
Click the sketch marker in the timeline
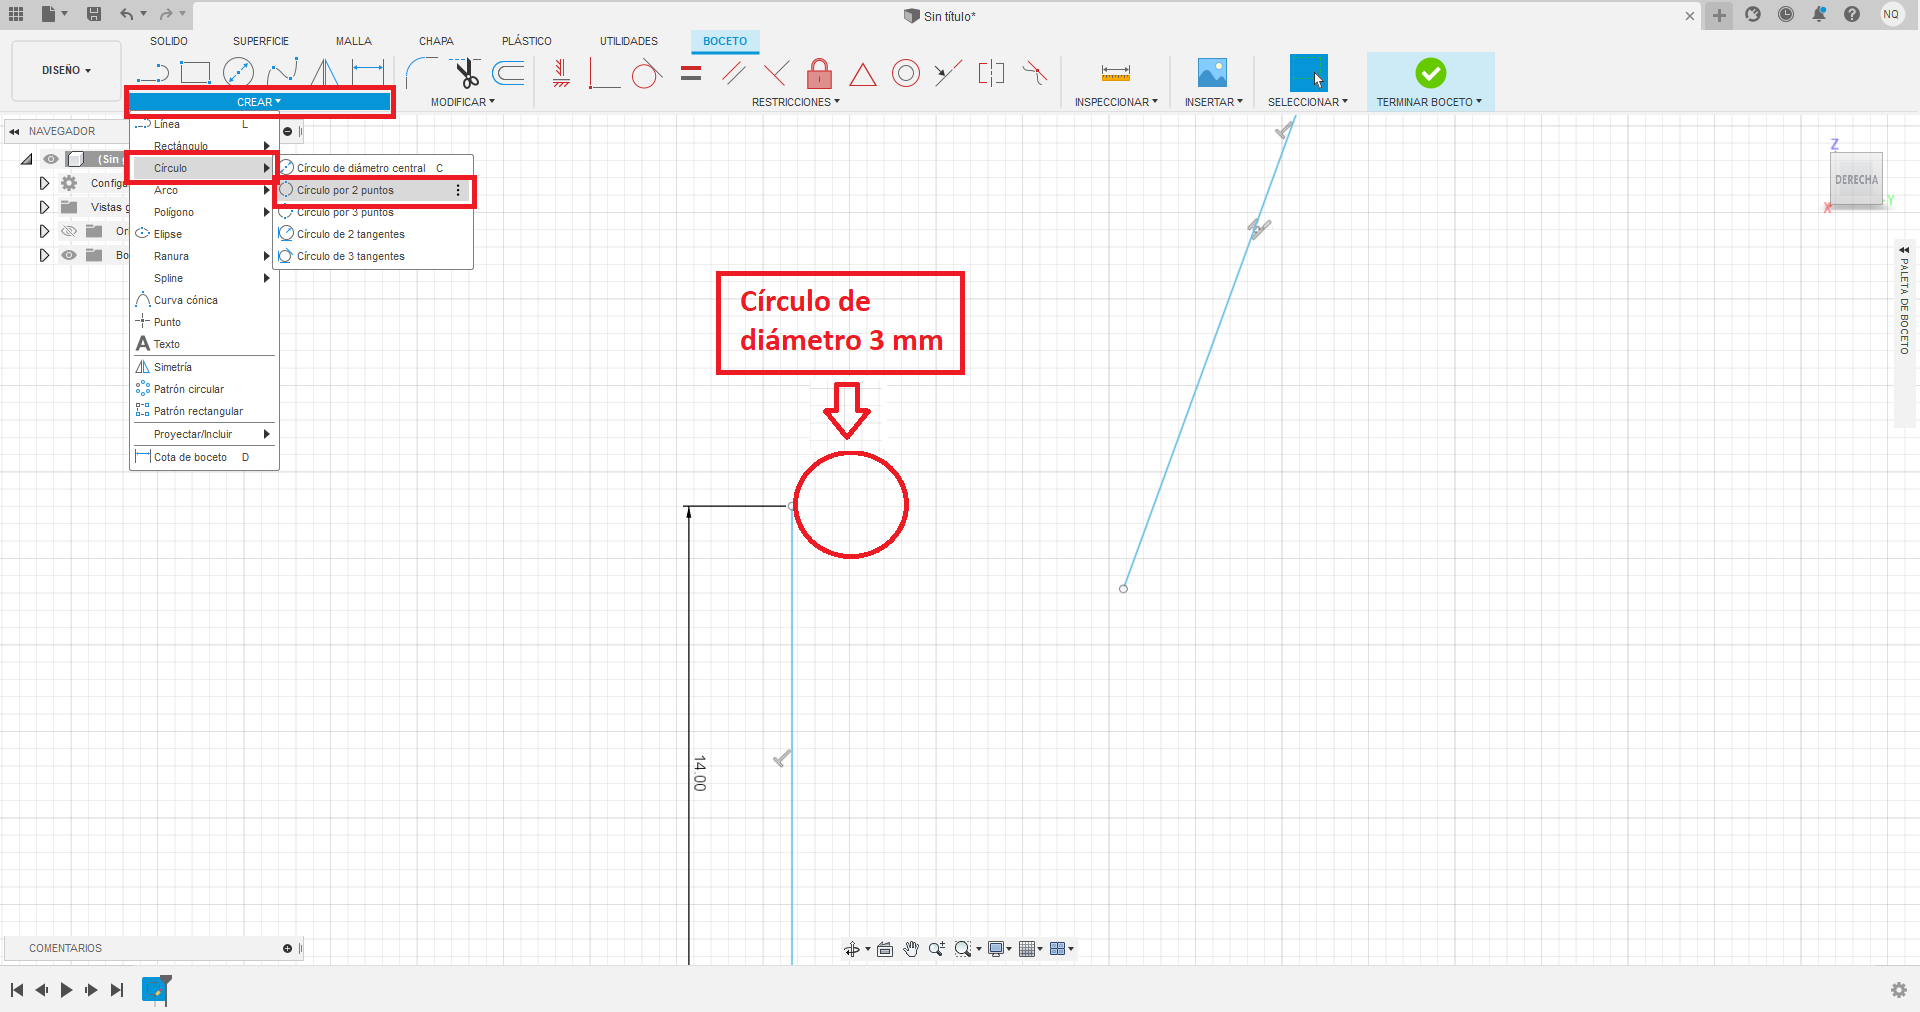[x=155, y=989]
